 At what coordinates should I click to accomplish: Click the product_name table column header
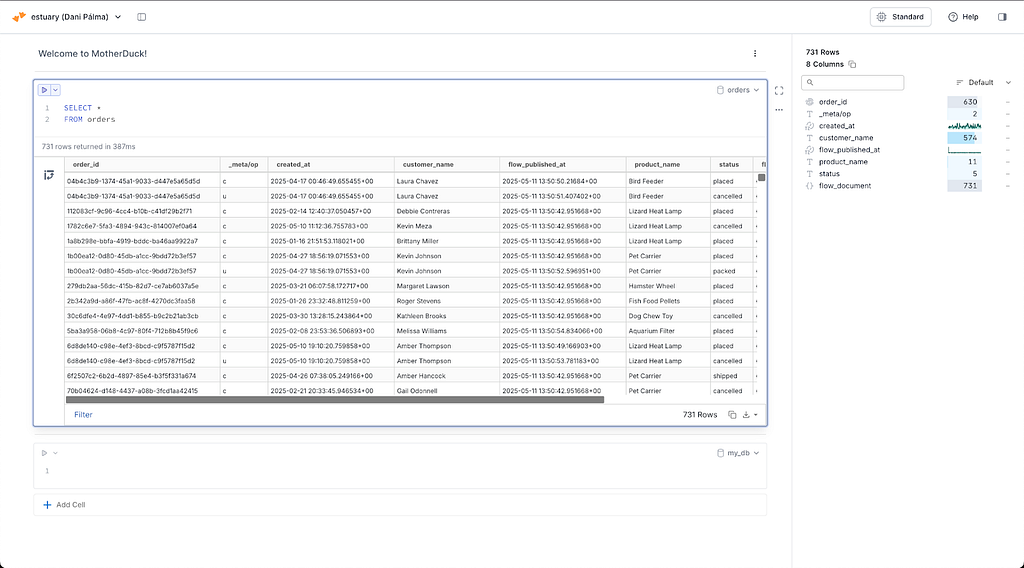[x=667, y=165]
